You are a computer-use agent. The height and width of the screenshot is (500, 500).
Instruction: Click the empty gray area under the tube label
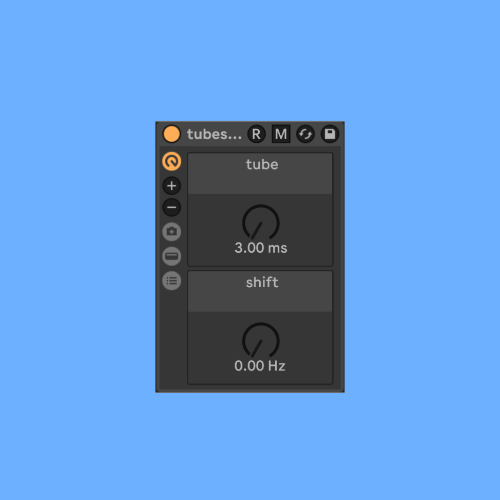click(x=260, y=183)
